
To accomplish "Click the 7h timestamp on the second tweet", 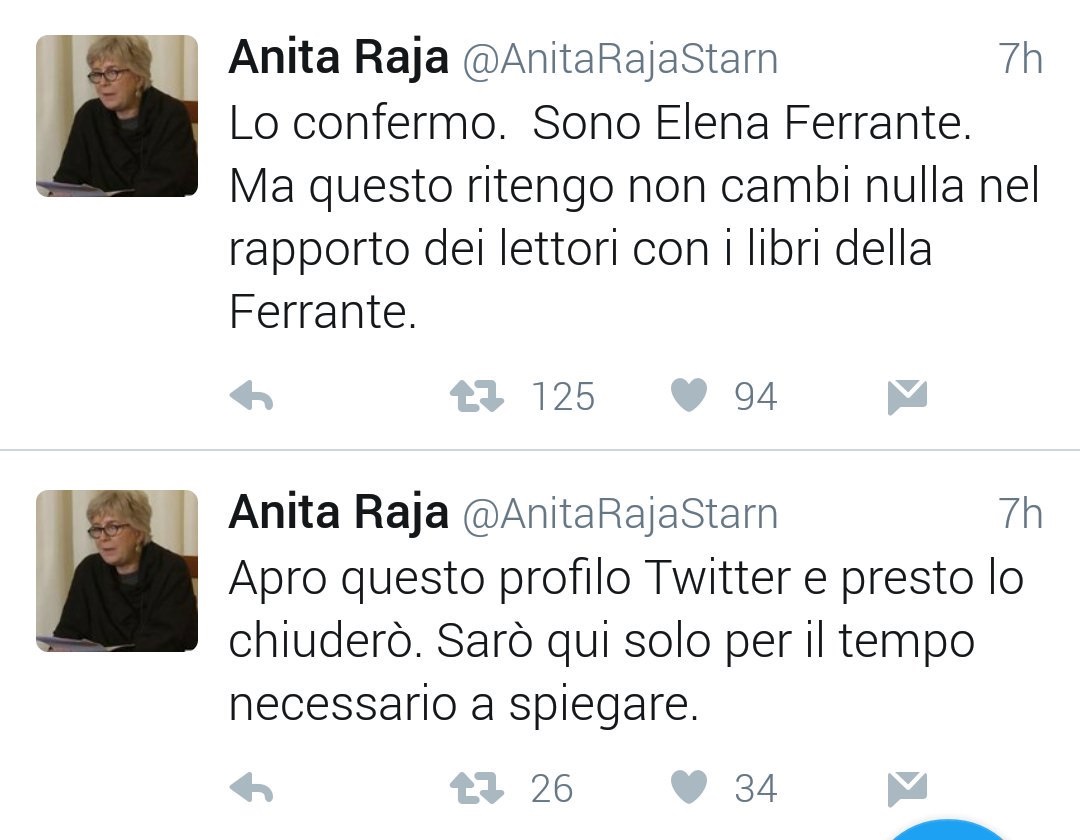I will coord(1018,512).
